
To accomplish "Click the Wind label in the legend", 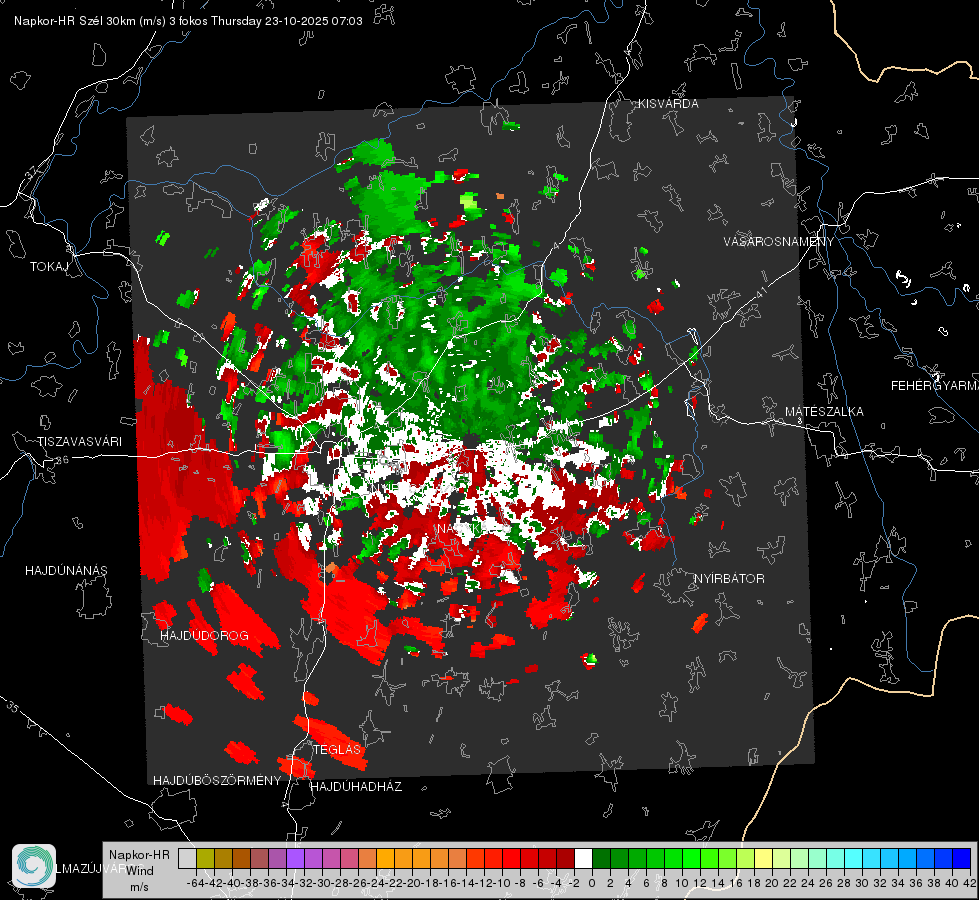I will [x=140, y=871].
